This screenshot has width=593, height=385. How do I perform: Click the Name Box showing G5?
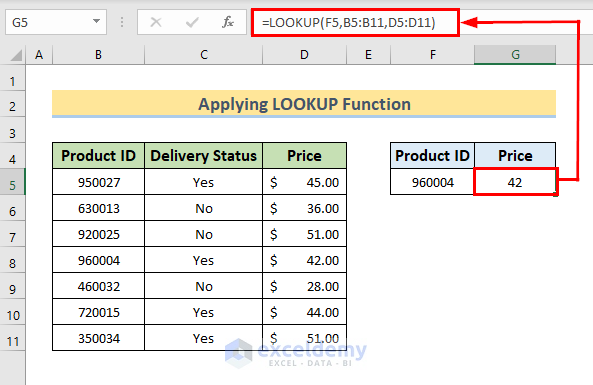point(56,22)
